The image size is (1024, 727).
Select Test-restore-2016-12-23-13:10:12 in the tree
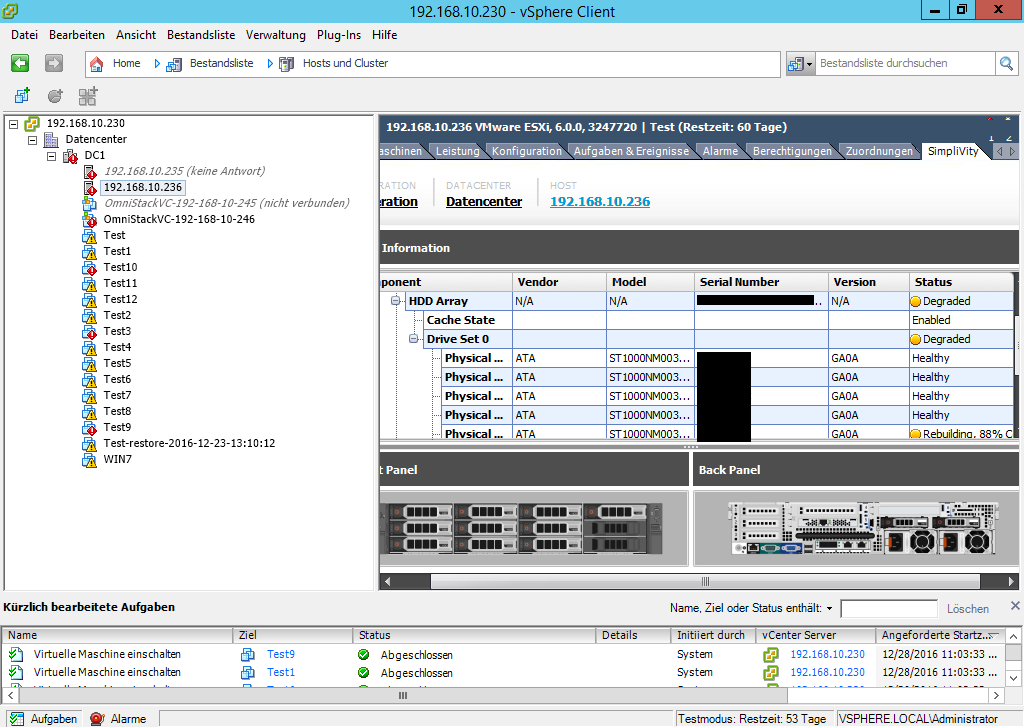(189, 444)
